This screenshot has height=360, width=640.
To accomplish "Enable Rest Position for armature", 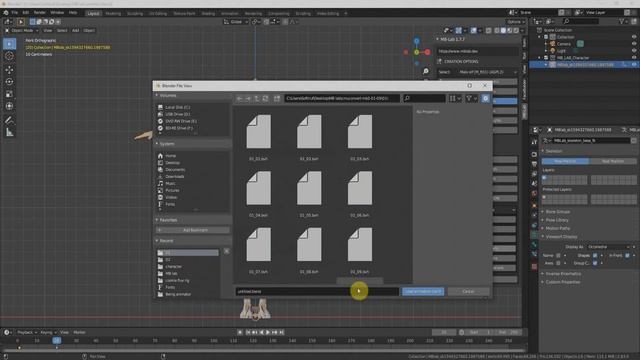I will click(613, 161).
